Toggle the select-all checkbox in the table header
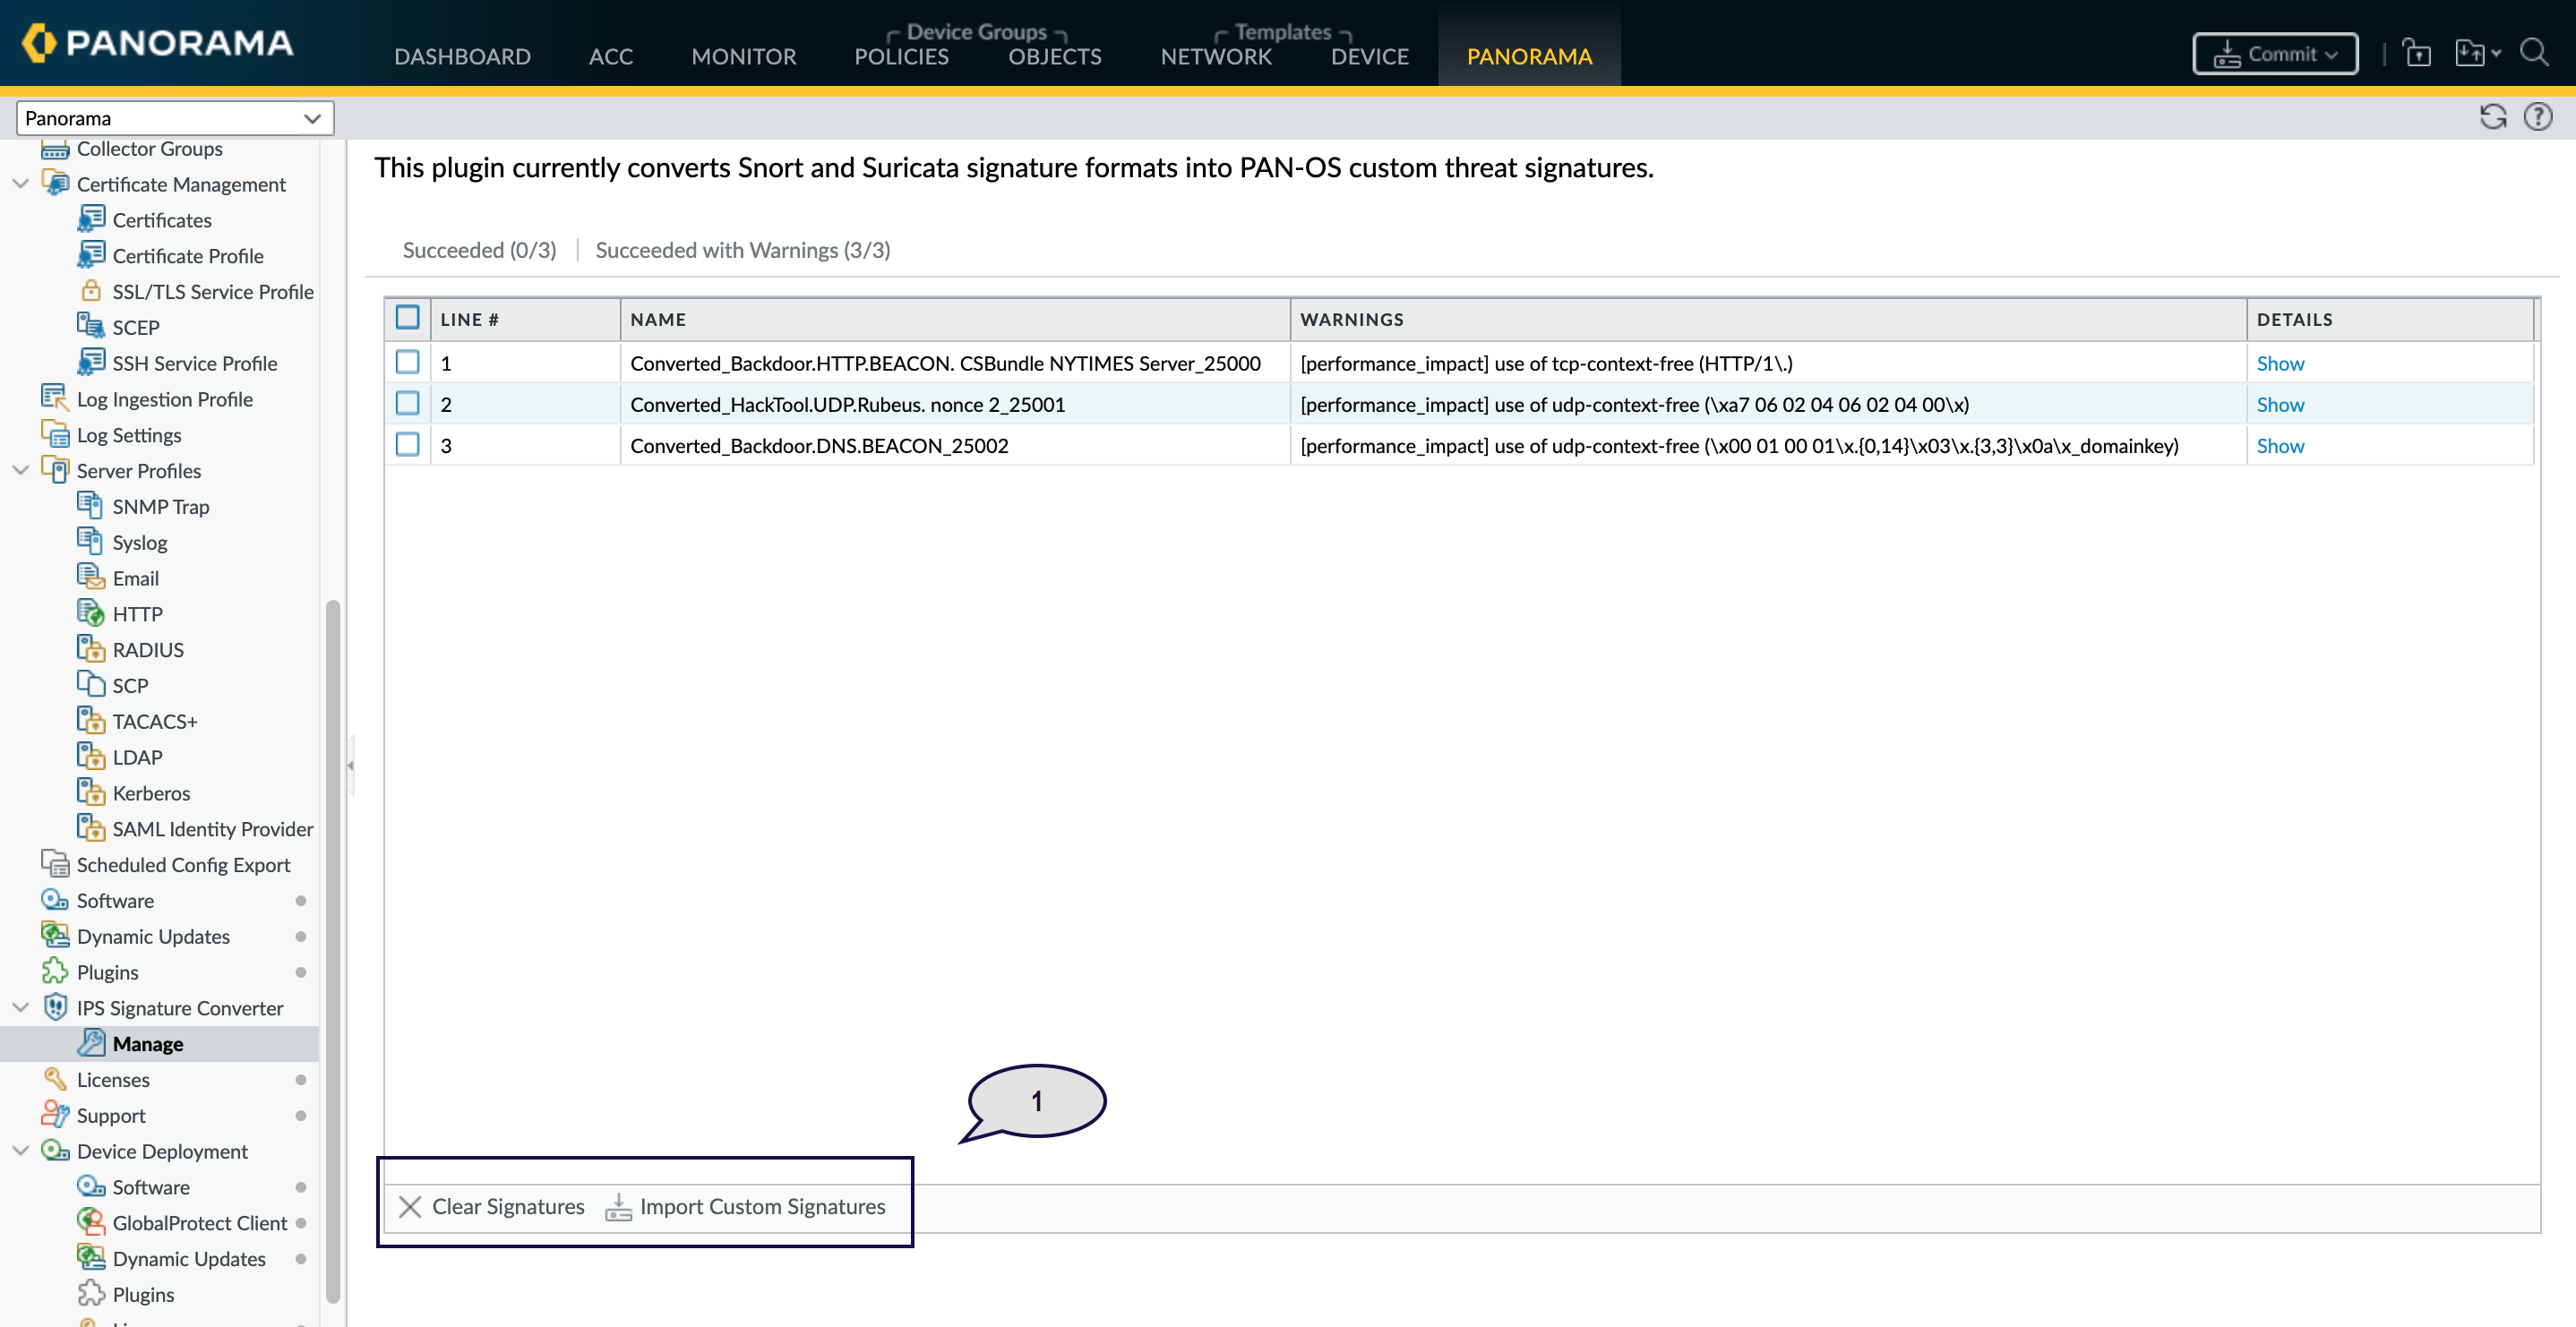 click(407, 318)
